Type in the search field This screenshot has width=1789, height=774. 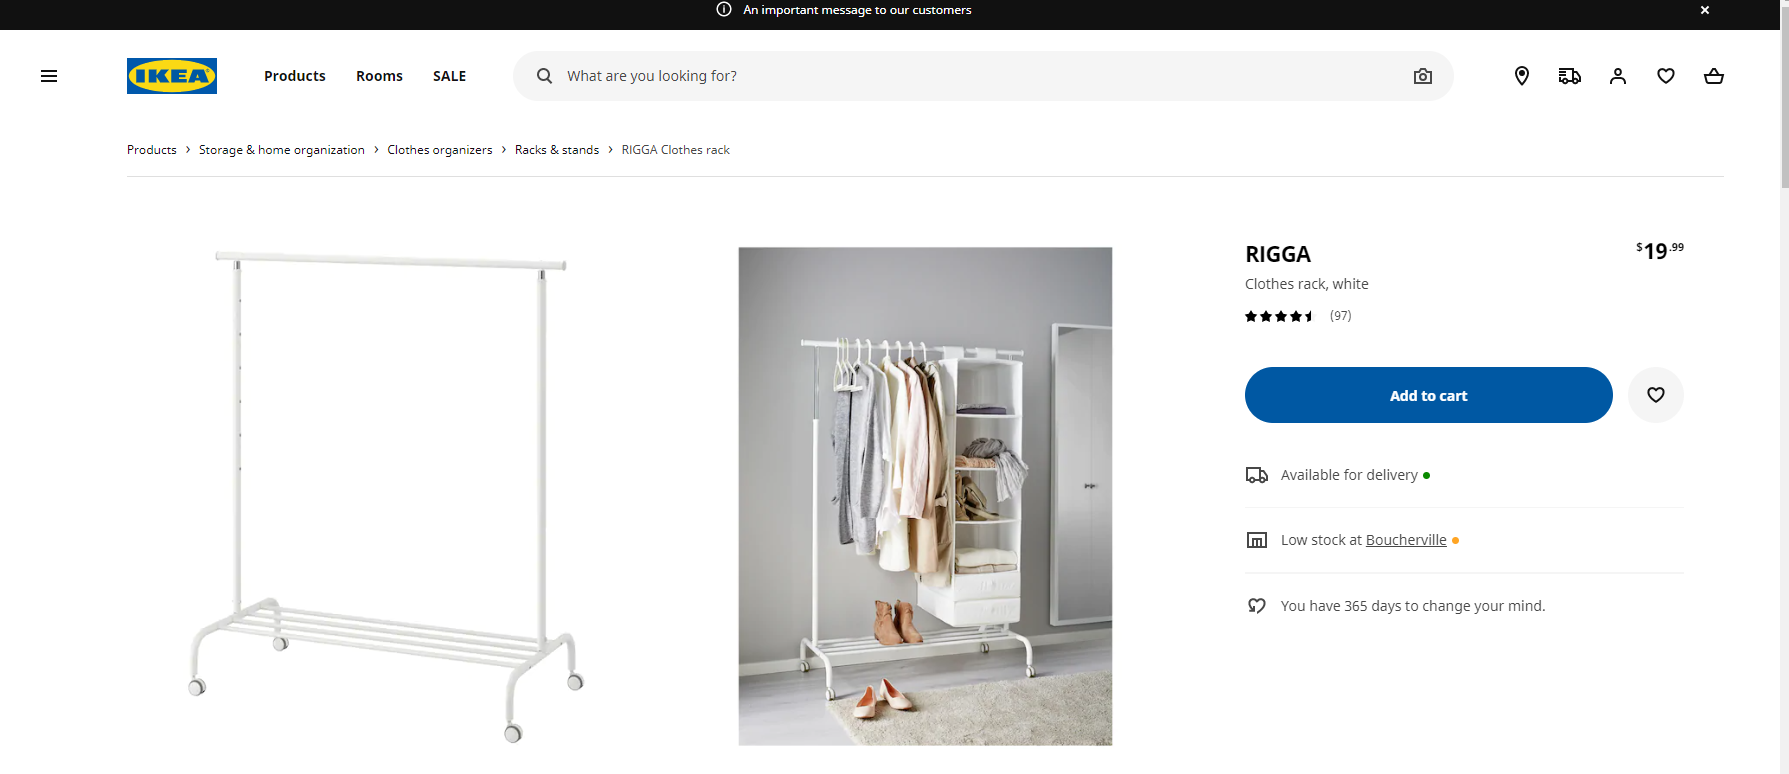click(970, 76)
